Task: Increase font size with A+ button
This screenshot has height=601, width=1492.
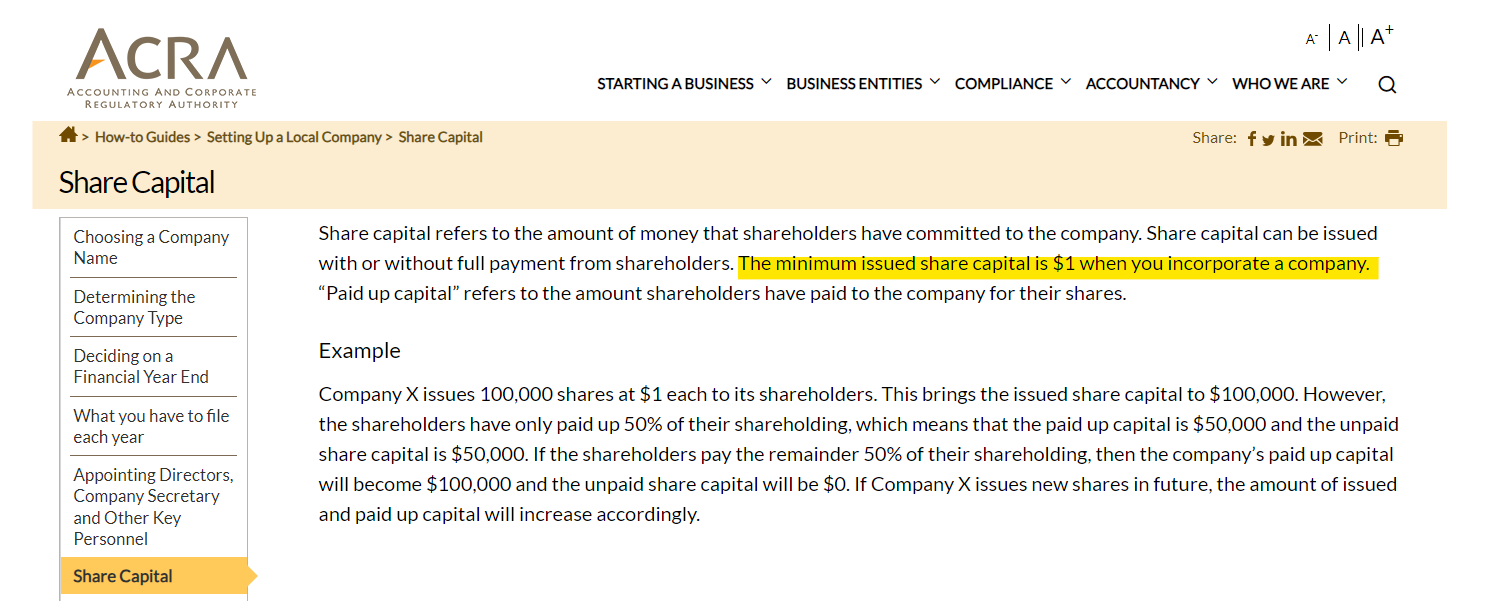Action: click(x=1382, y=37)
